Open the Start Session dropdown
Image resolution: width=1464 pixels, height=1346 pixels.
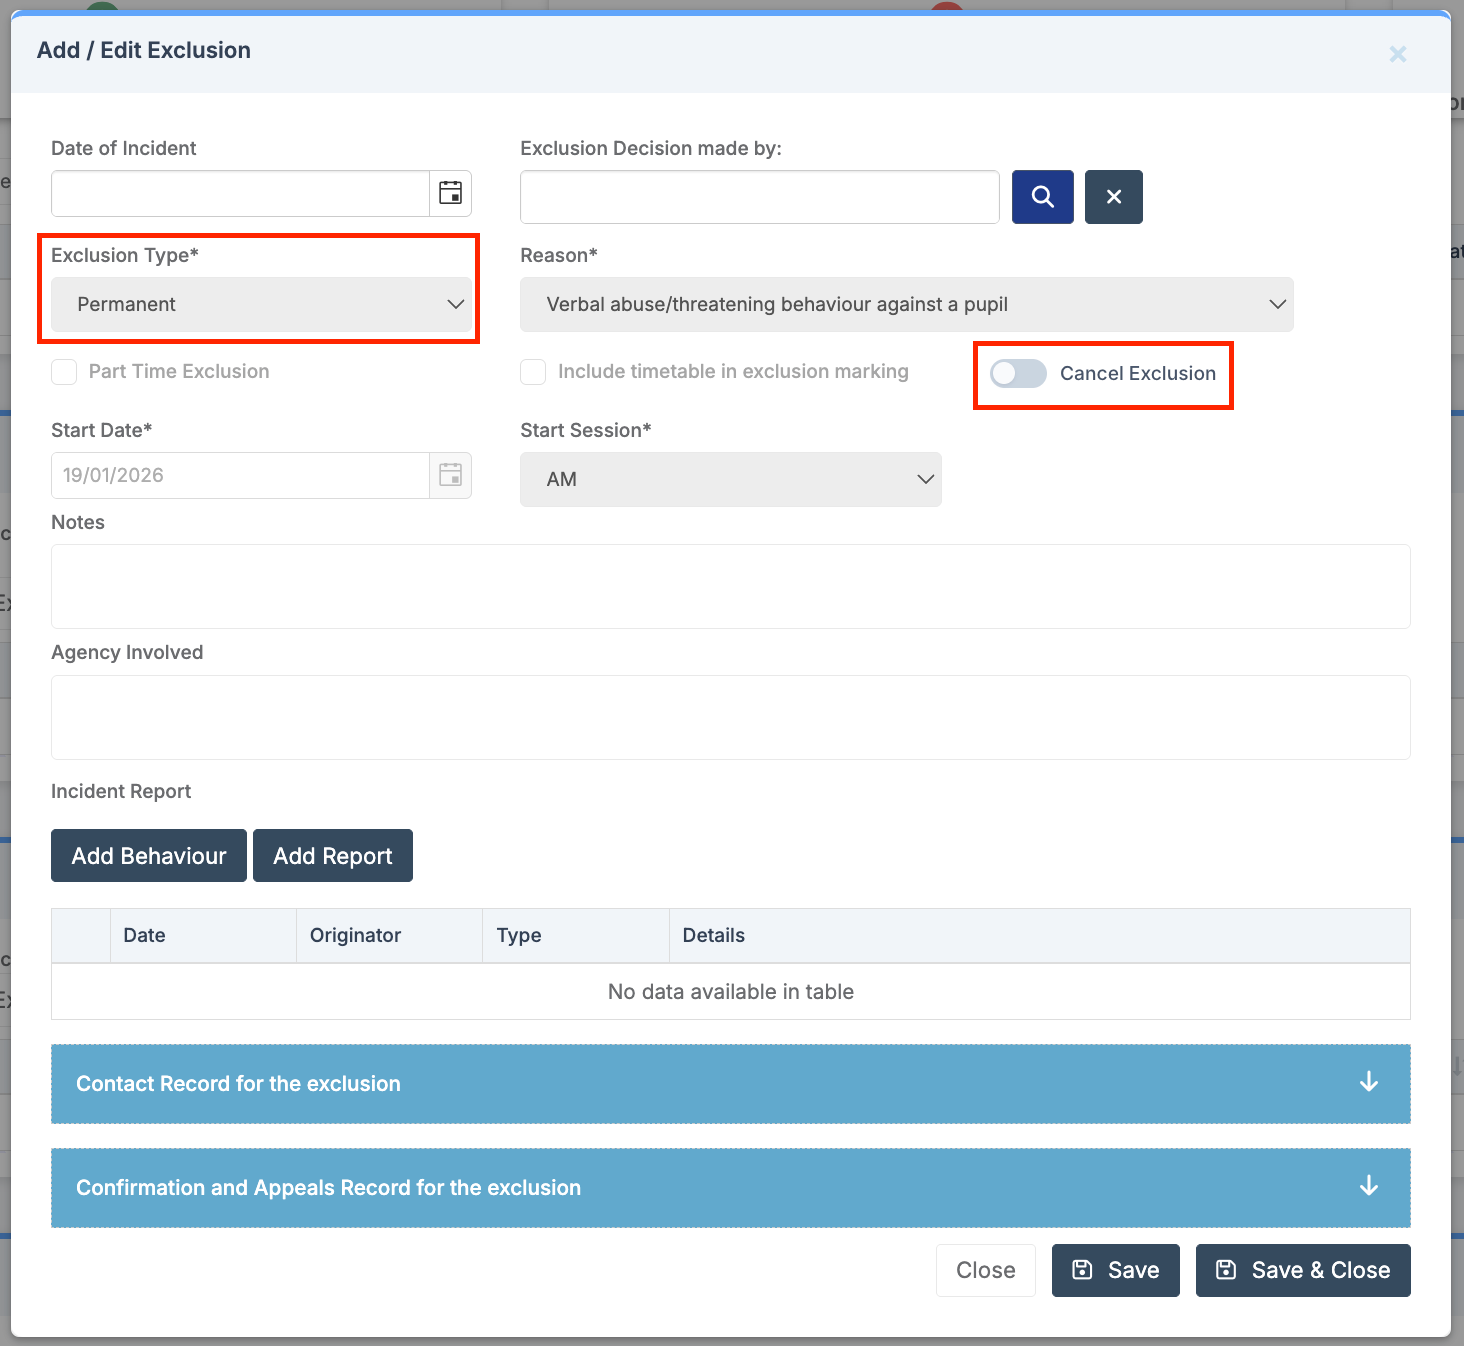730,479
